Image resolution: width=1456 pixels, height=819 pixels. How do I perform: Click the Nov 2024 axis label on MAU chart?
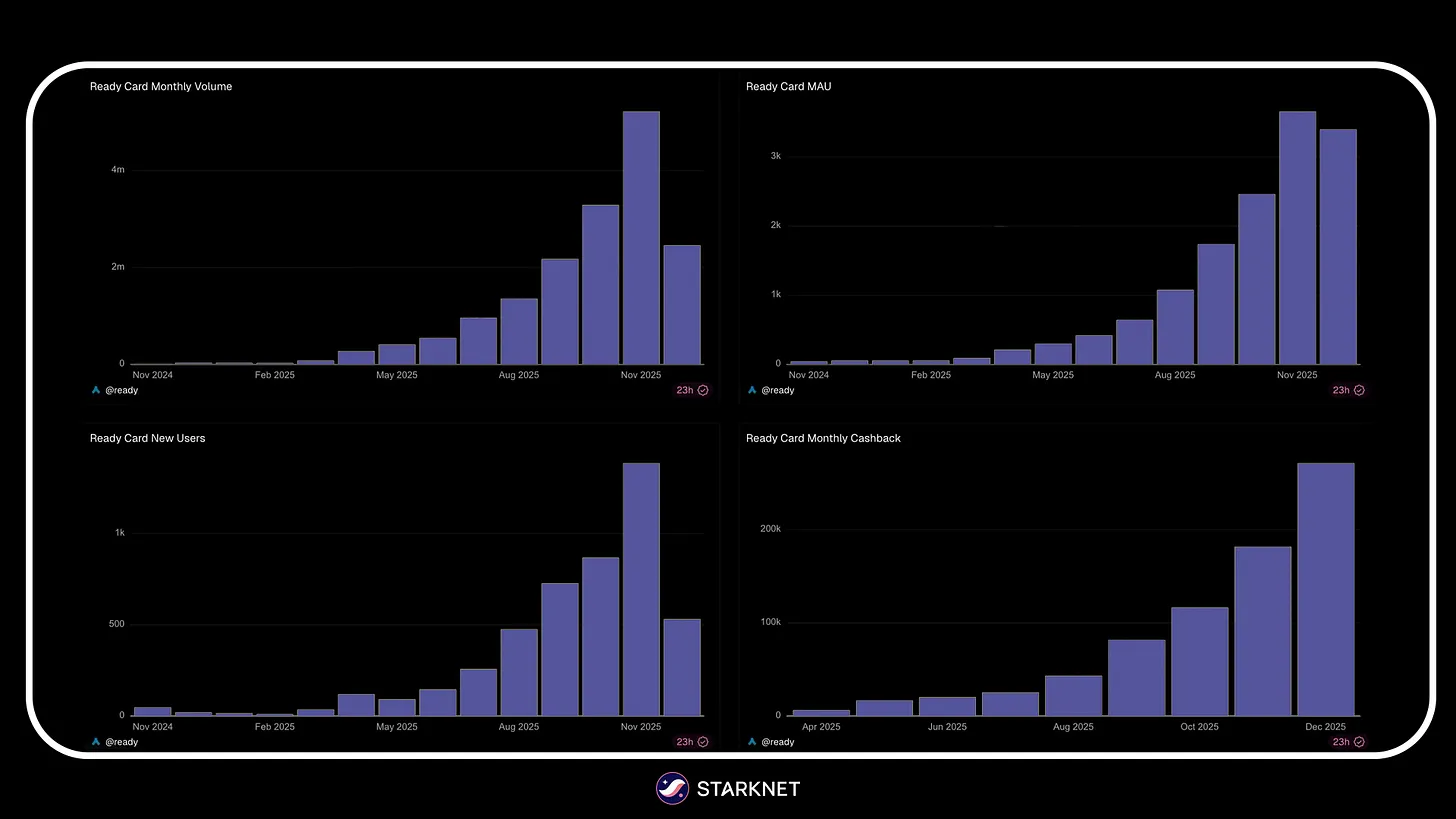808,375
